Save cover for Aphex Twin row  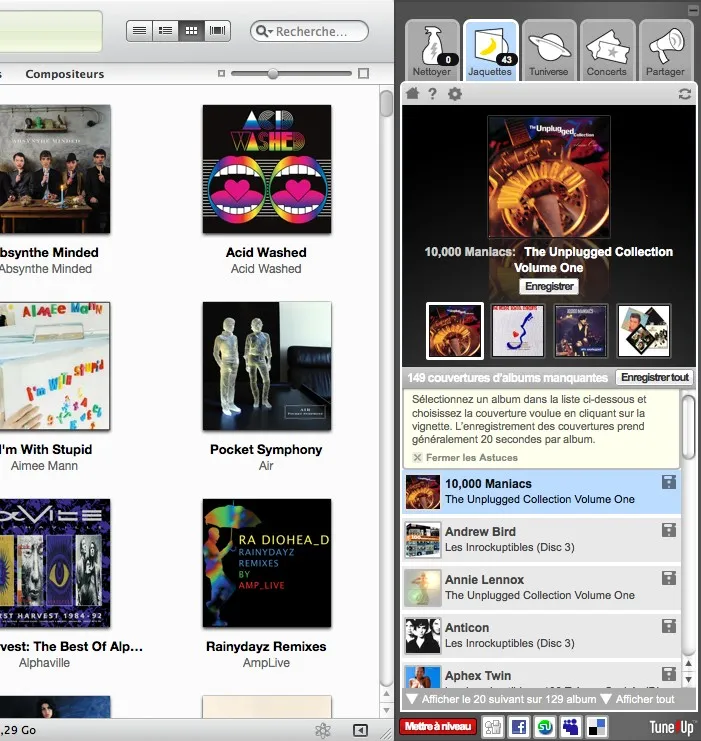668,674
